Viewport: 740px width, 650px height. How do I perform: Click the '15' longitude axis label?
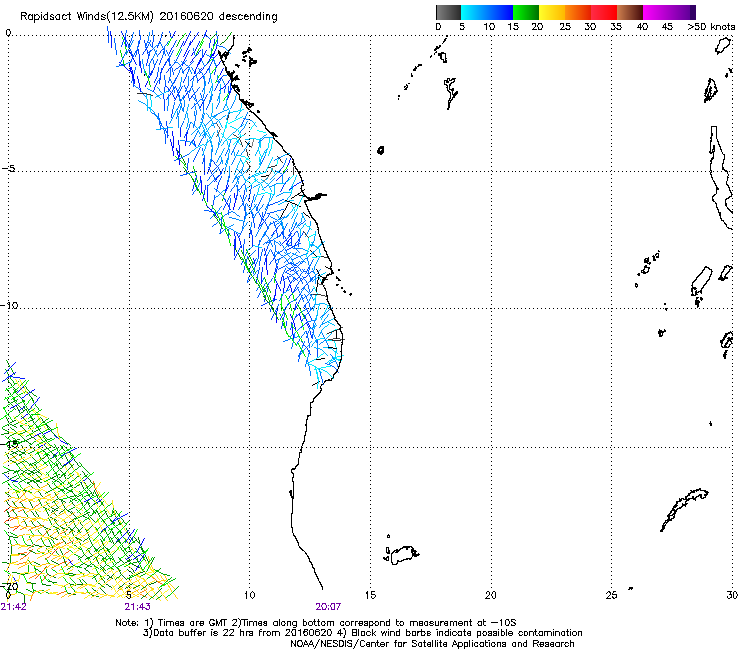coord(370,595)
